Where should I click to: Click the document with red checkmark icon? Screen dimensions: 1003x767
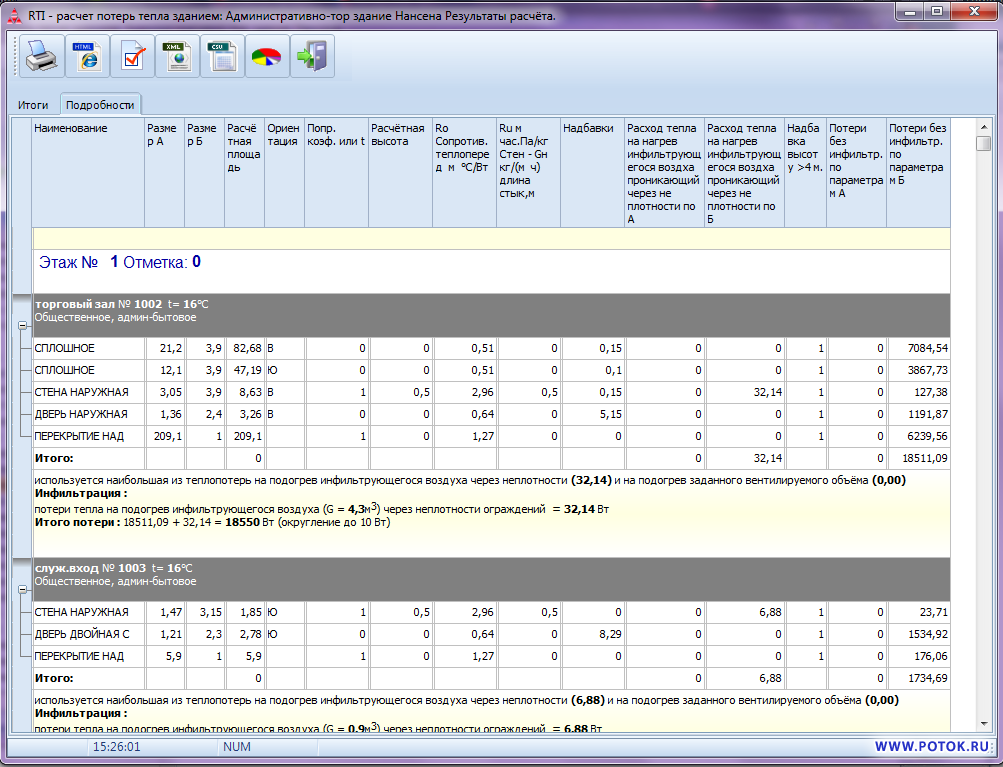click(132, 57)
